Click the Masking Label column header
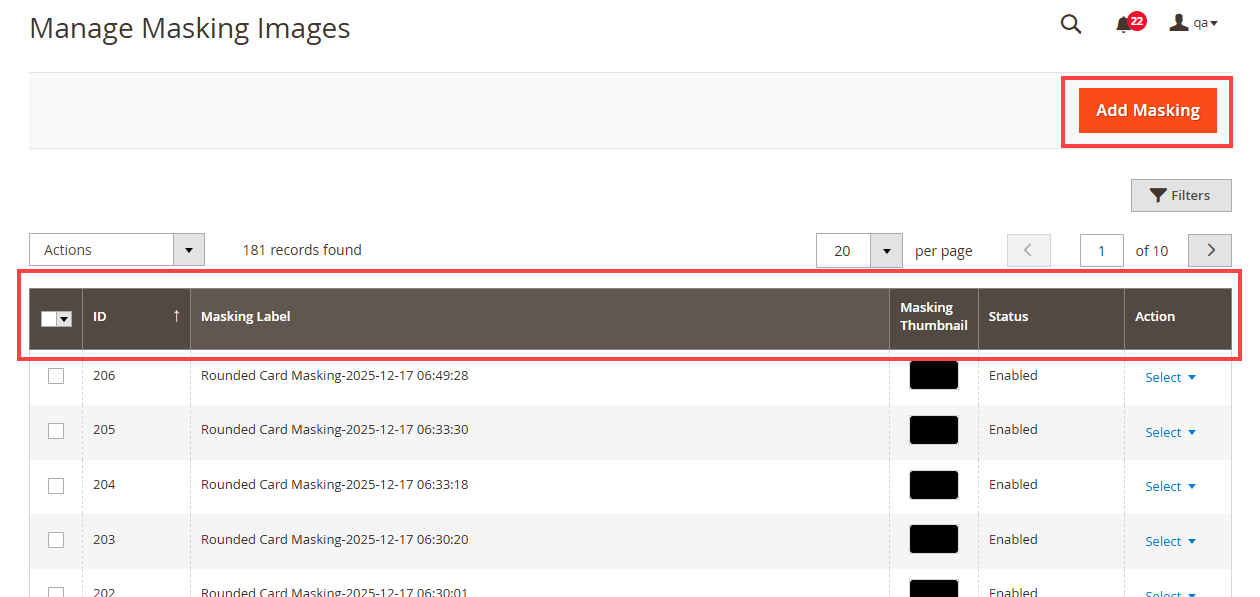This screenshot has width=1260, height=597. click(x=246, y=316)
